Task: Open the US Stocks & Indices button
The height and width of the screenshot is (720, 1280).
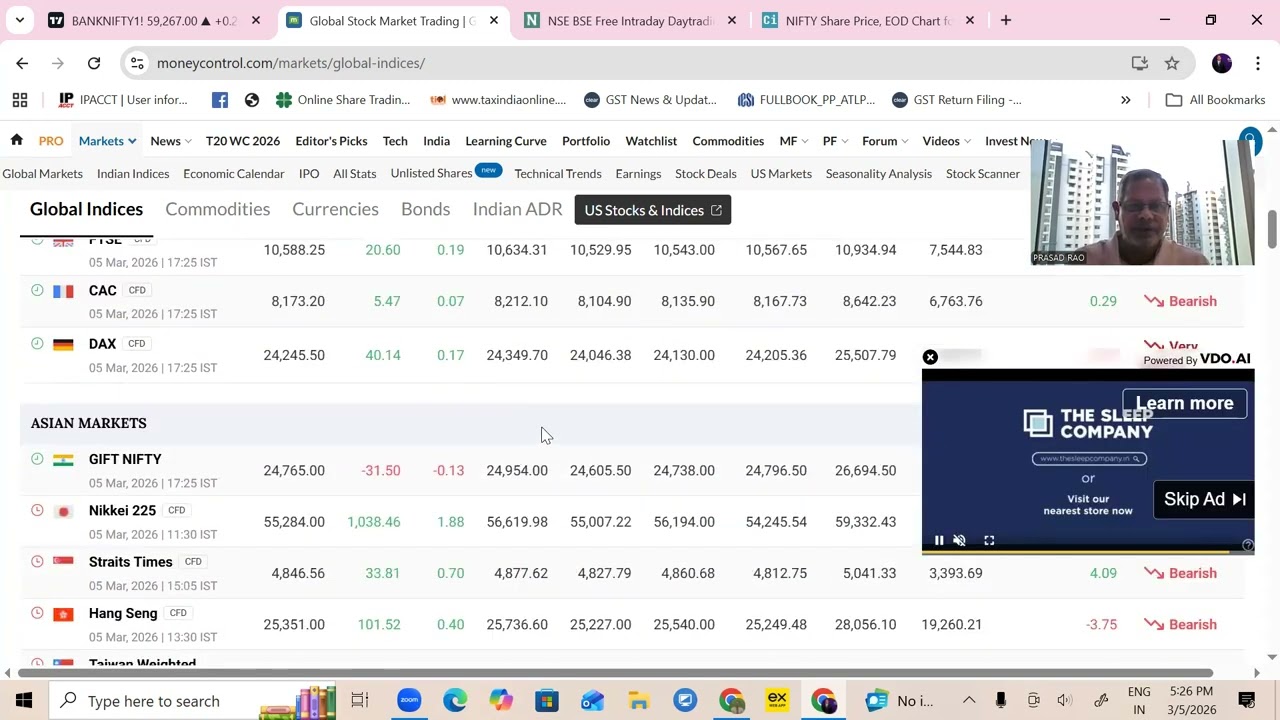Action: pos(653,210)
